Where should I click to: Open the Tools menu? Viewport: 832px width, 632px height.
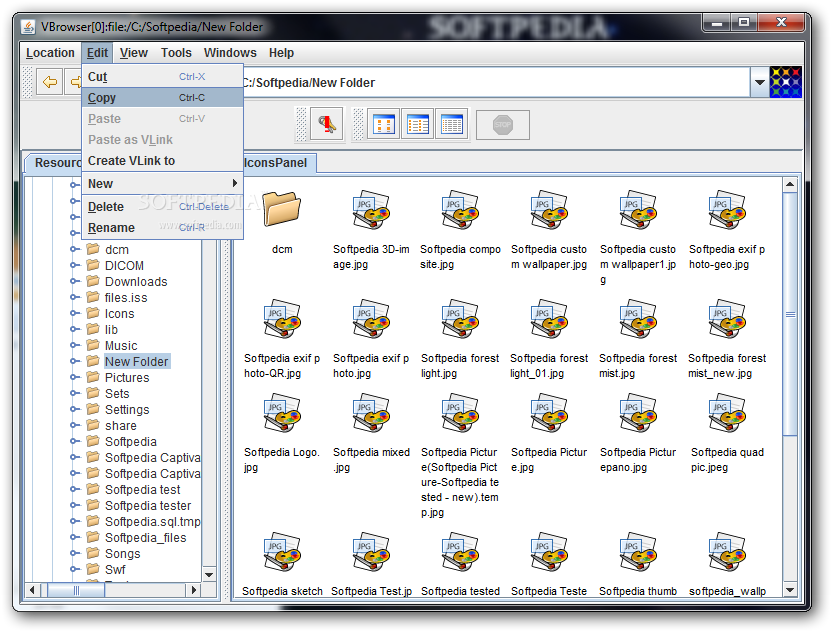click(x=176, y=53)
